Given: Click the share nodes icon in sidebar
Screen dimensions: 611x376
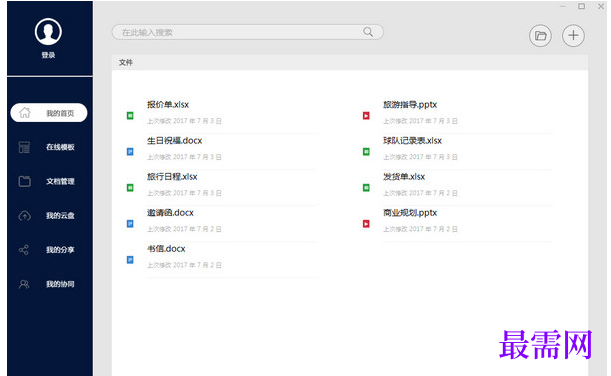Looking at the screenshot, I should click(24, 250).
